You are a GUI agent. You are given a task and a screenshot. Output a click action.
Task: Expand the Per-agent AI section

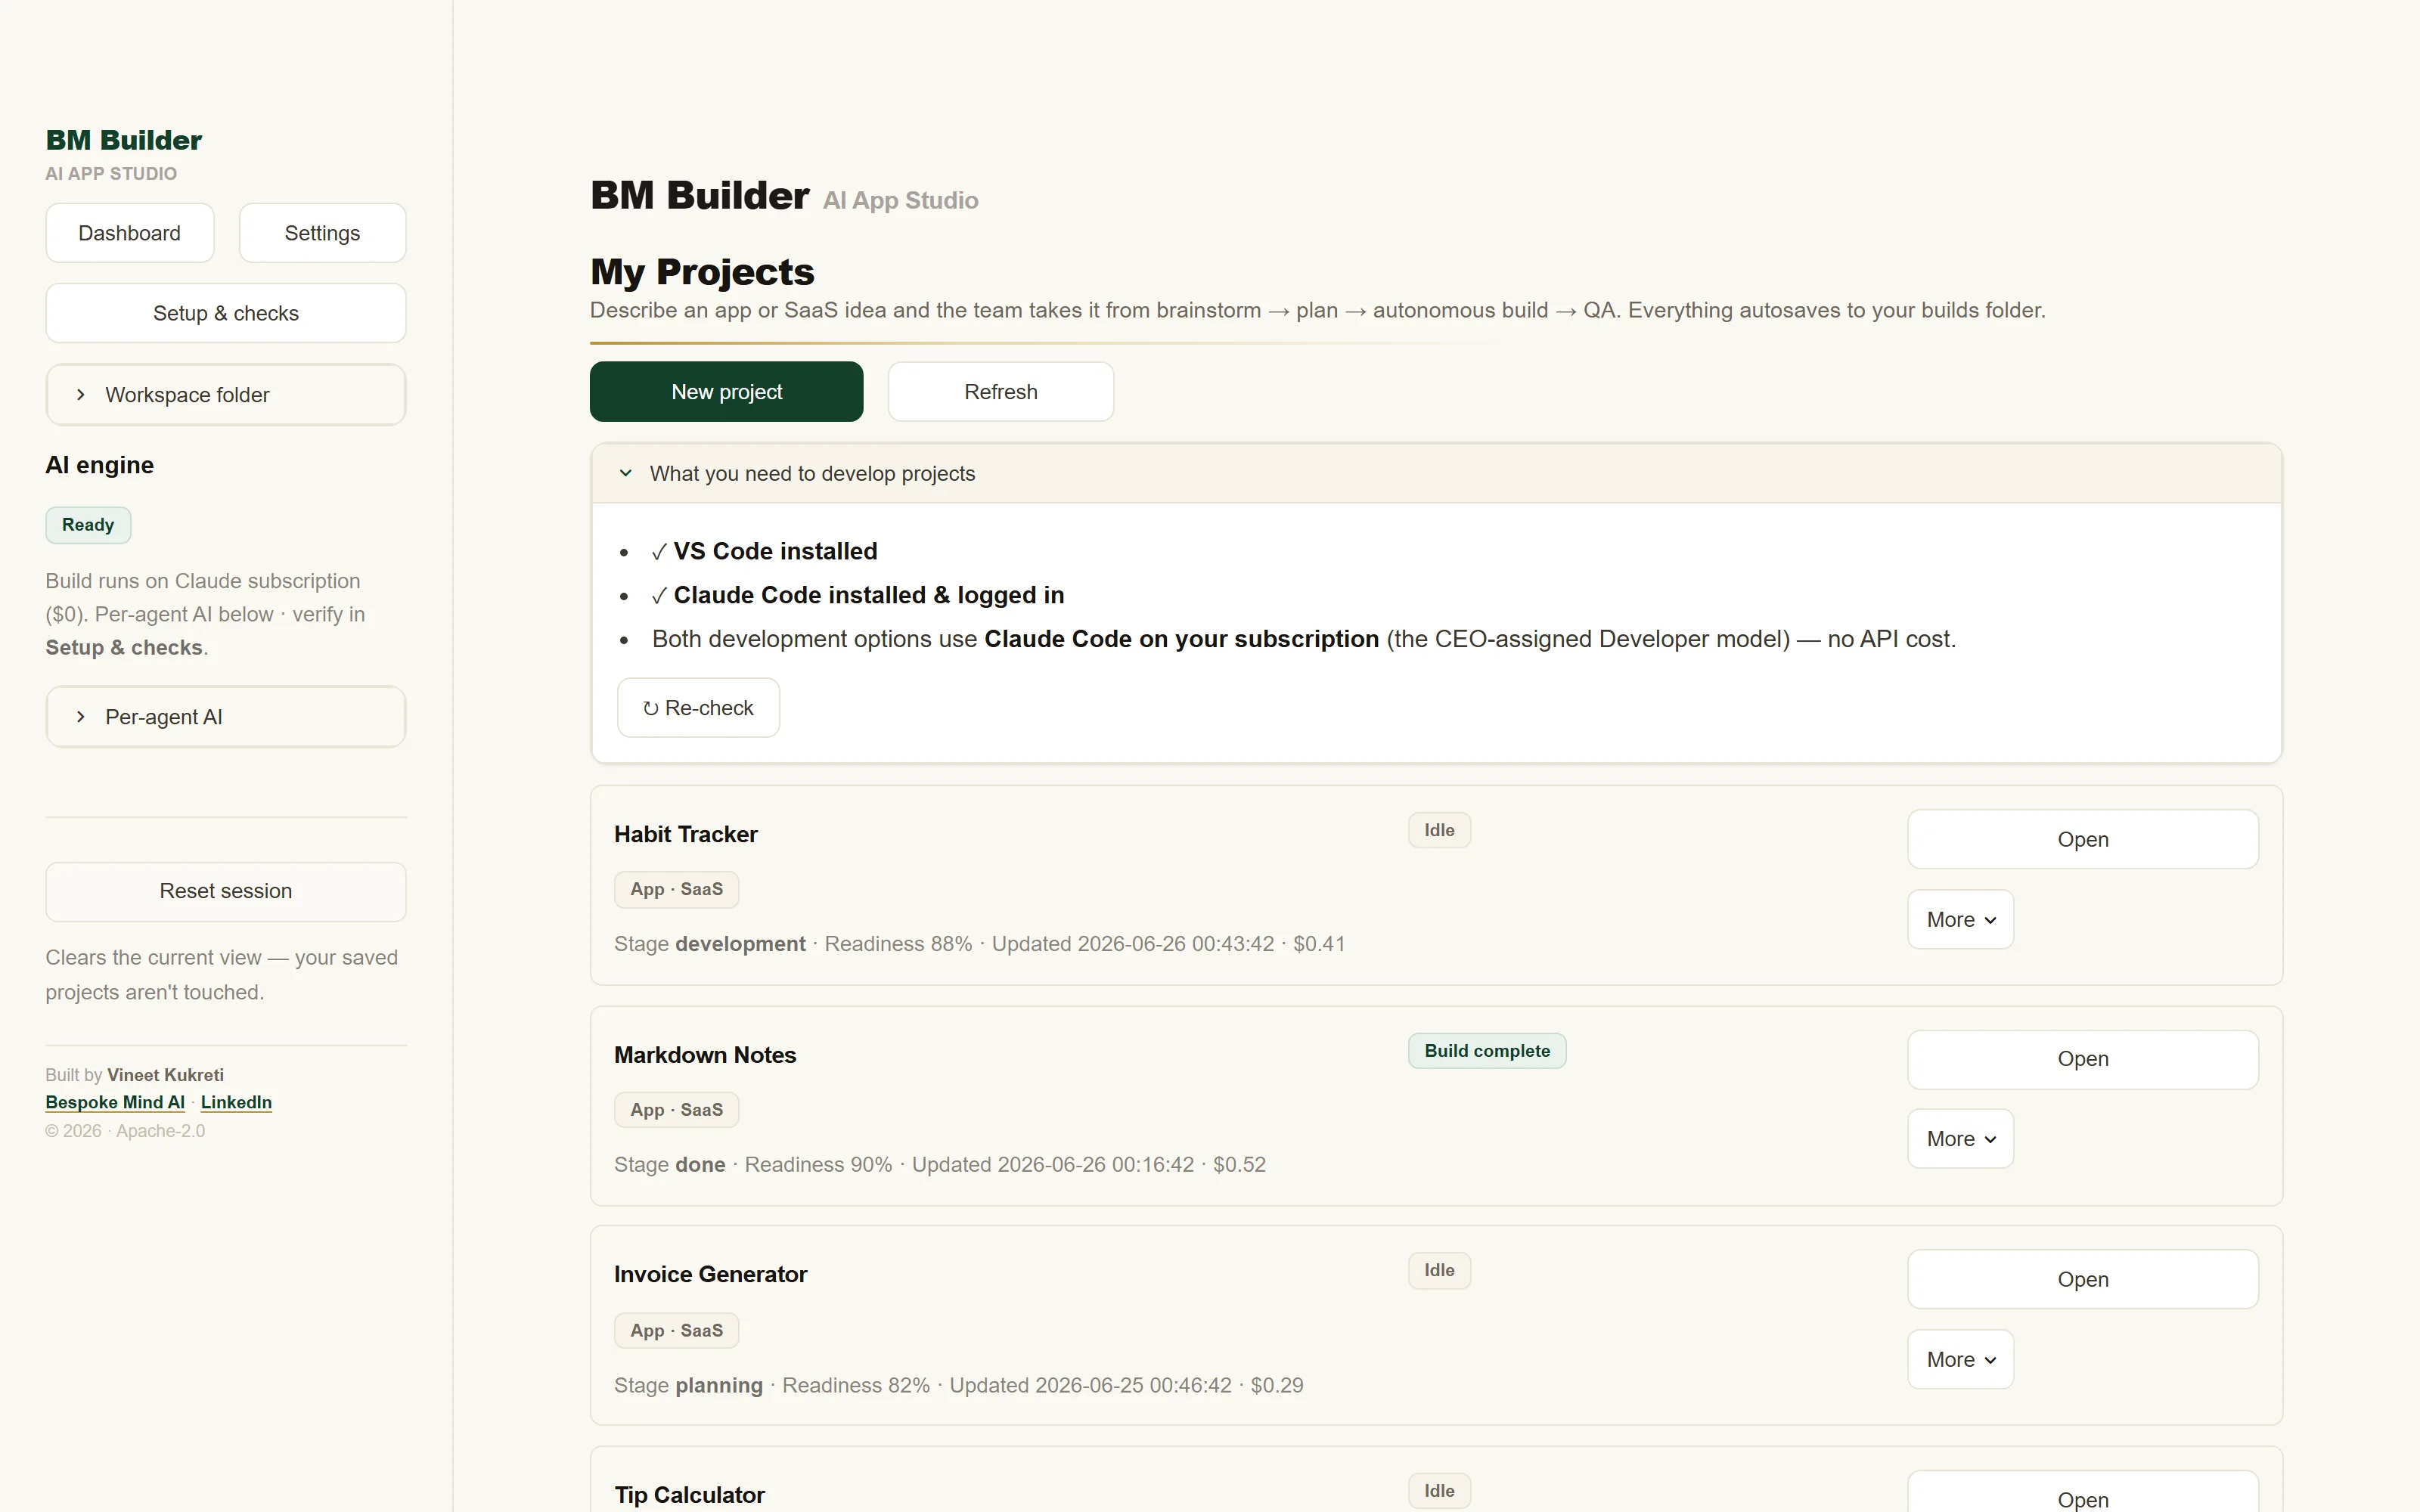(226, 717)
